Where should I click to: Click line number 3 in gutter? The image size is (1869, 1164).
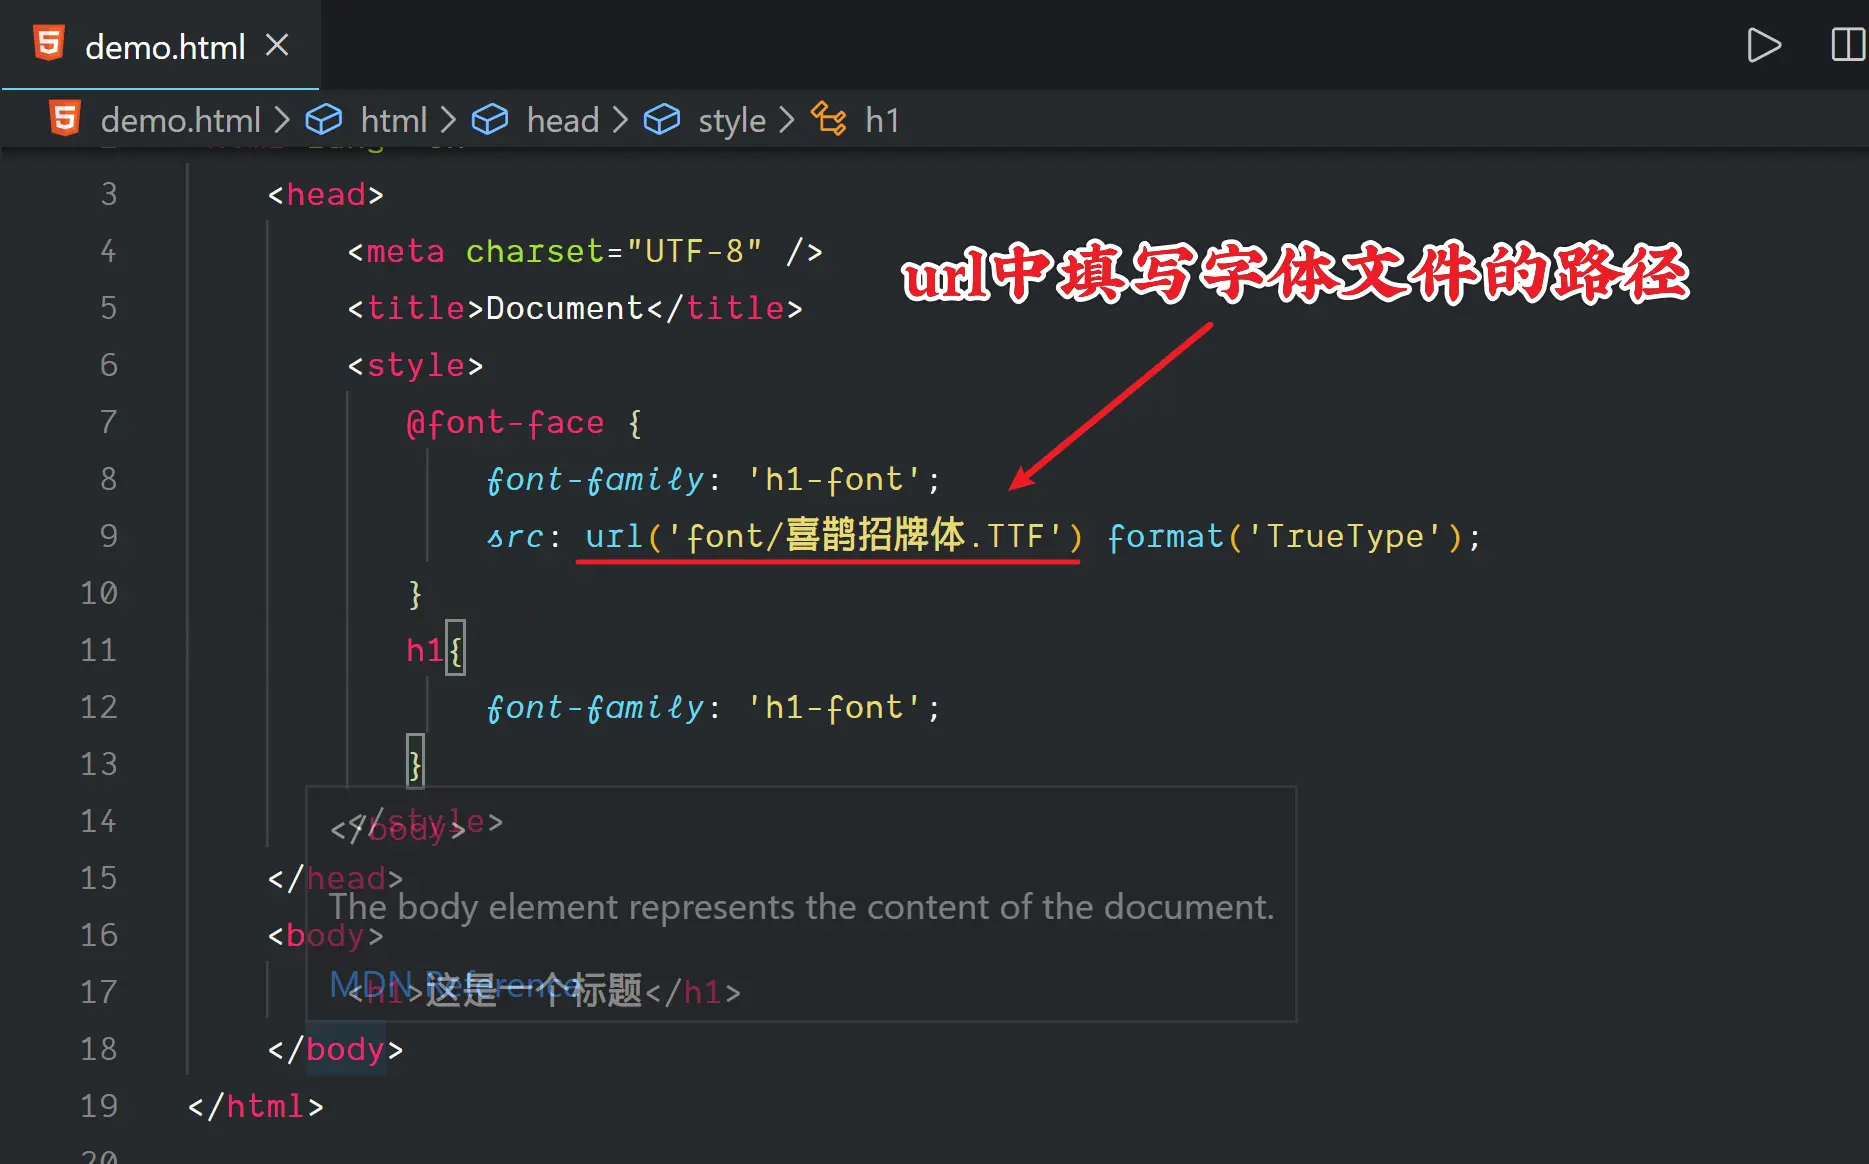[x=109, y=194]
